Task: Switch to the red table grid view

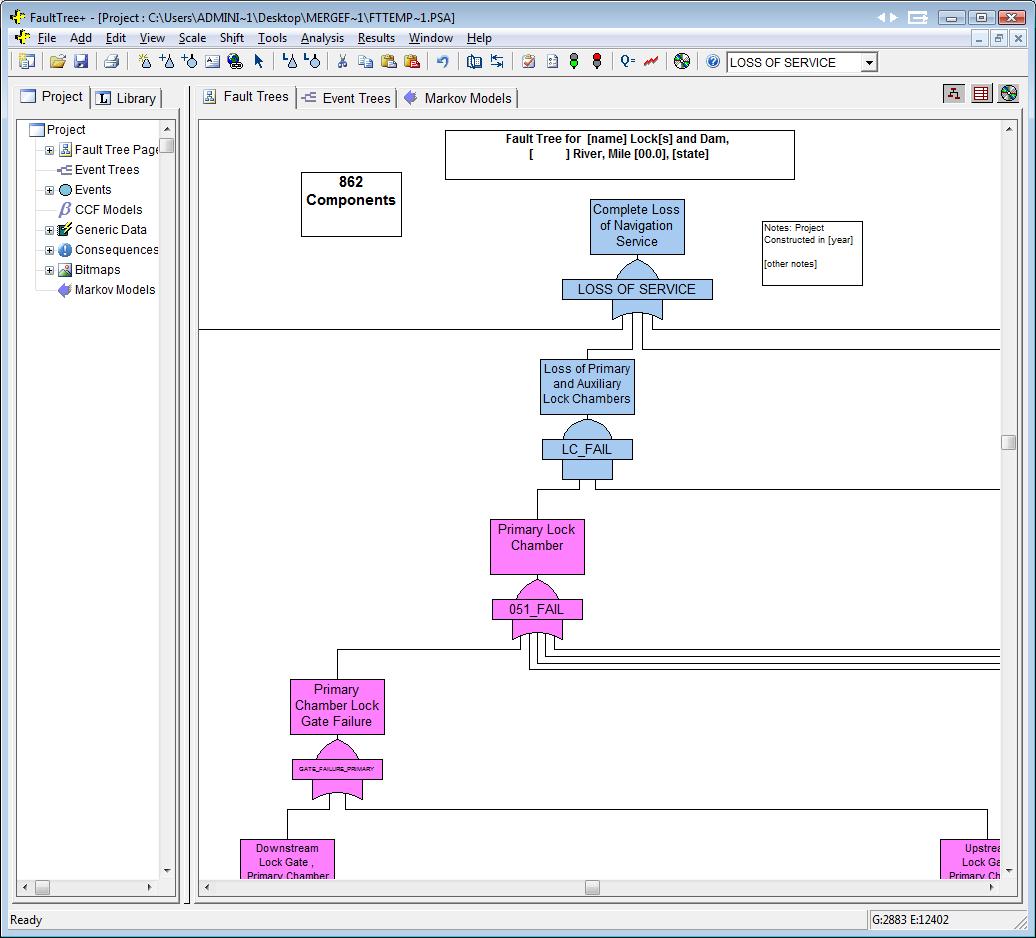Action: pos(981,93)
